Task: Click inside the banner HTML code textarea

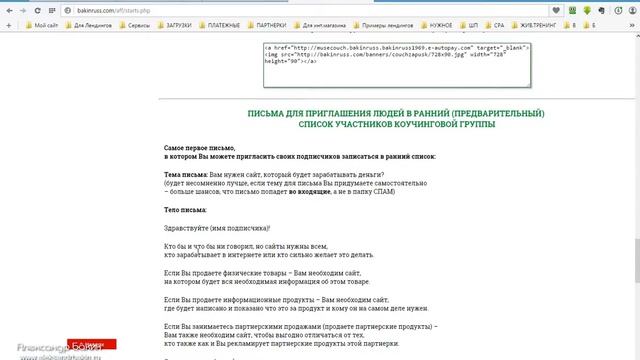Action: click(x=397, y=65)
